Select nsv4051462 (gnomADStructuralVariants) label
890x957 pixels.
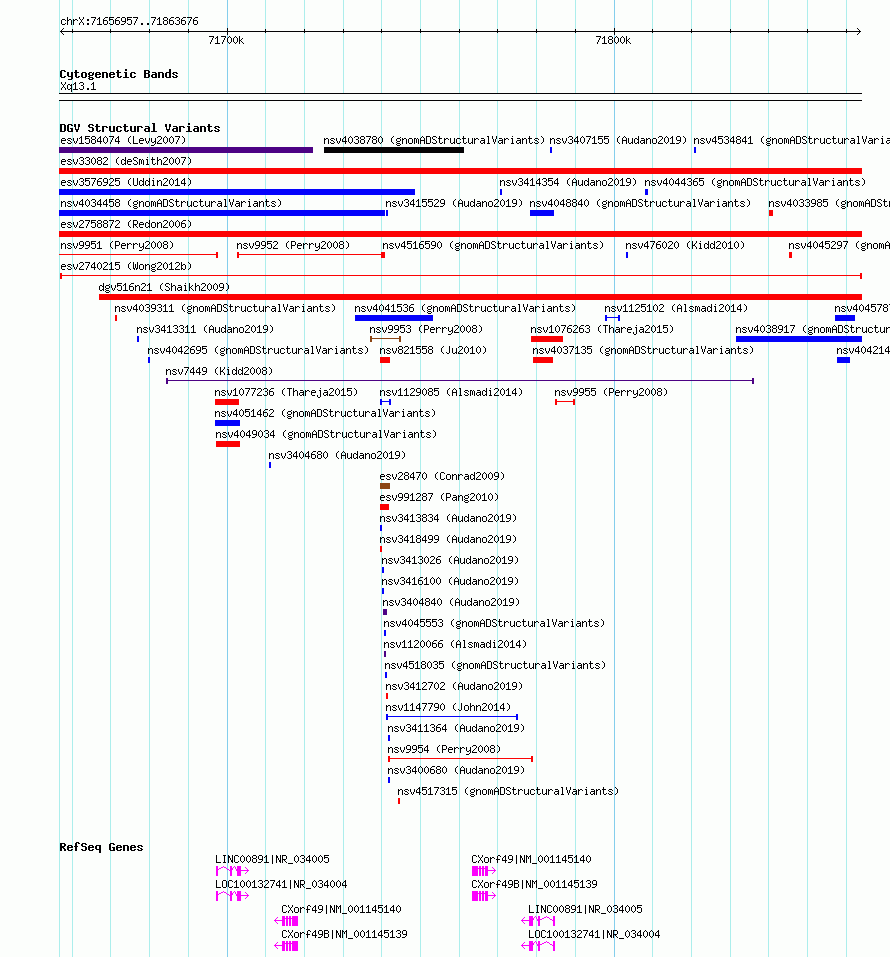(325, 414)
